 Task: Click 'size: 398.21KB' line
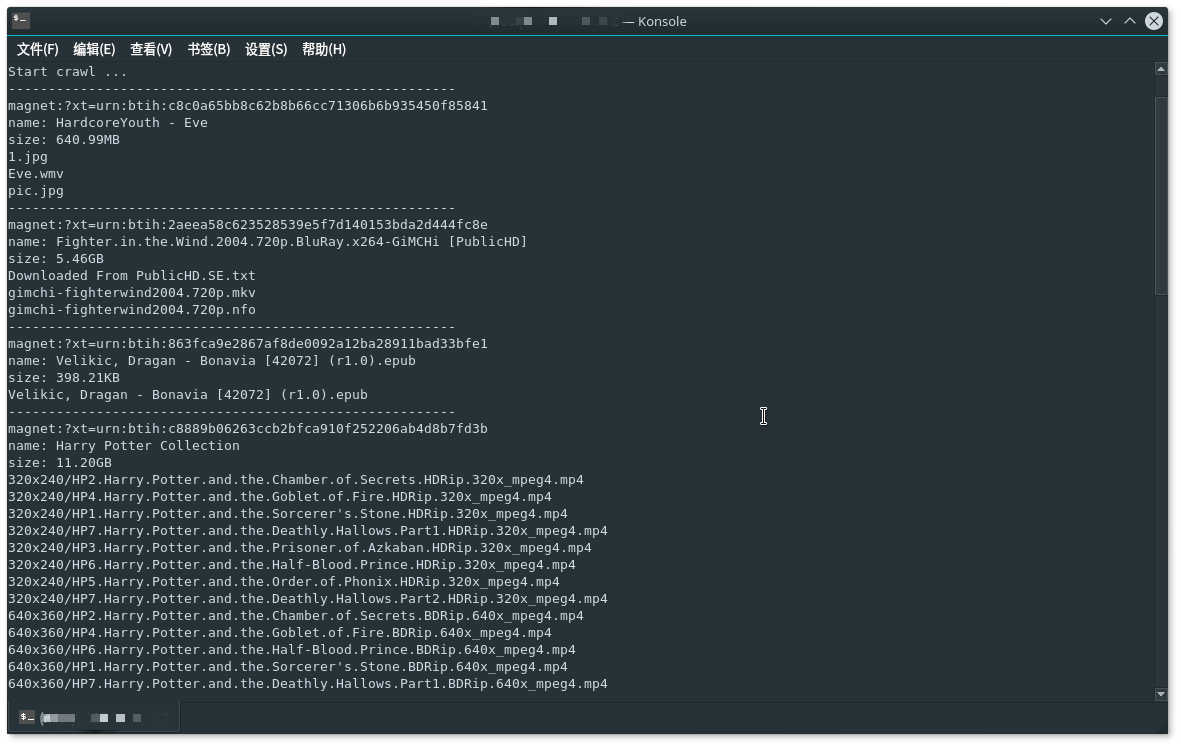click(x=64, y=378)
